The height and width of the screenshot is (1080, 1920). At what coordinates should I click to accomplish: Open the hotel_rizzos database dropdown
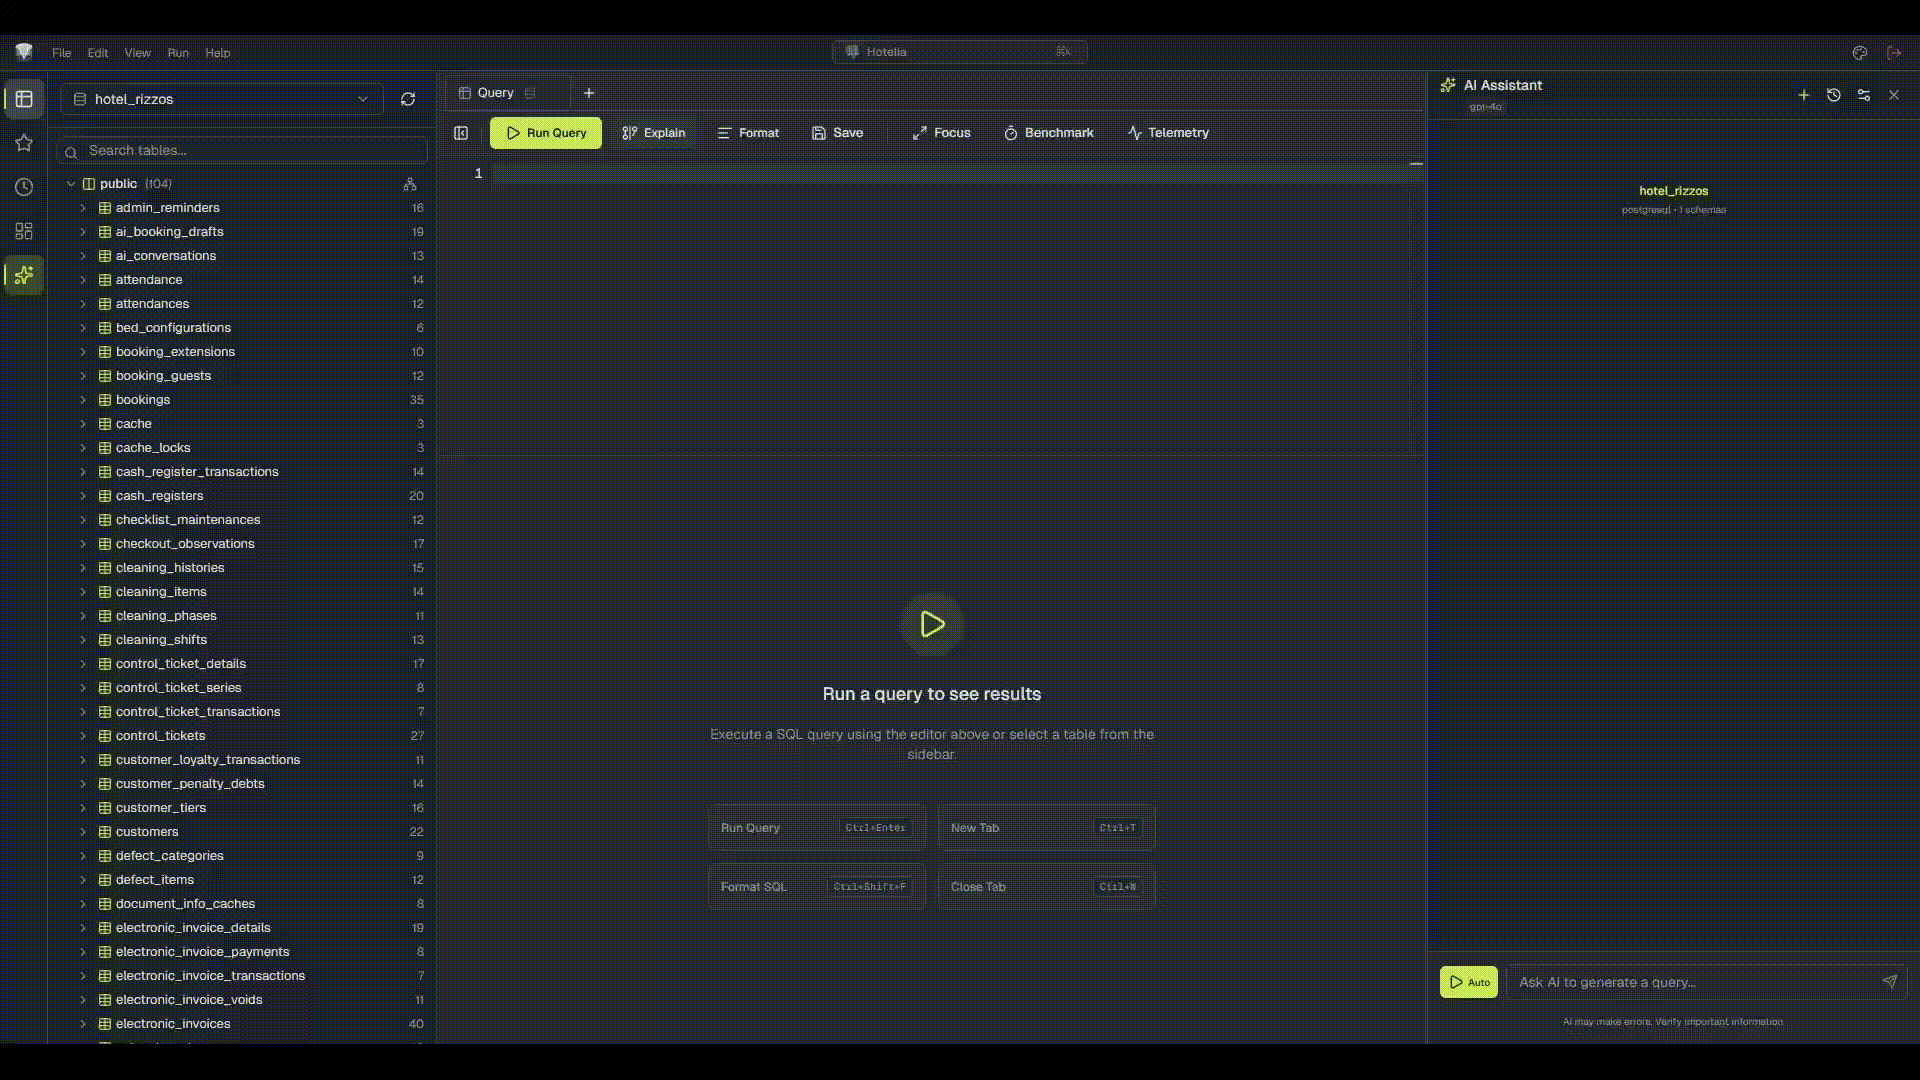pos(362,99)
